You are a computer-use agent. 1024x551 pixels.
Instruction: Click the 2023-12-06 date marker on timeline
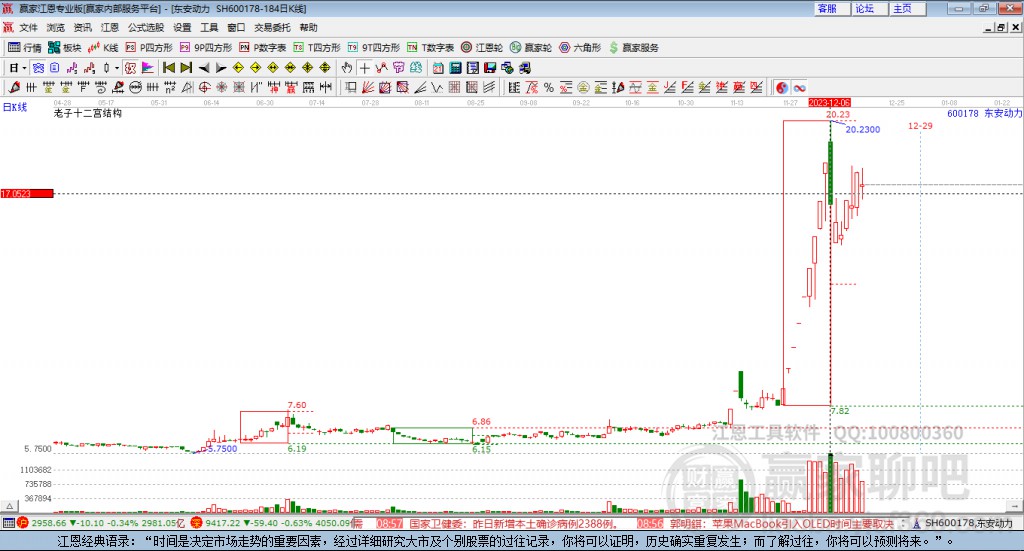tap(829, 102)
